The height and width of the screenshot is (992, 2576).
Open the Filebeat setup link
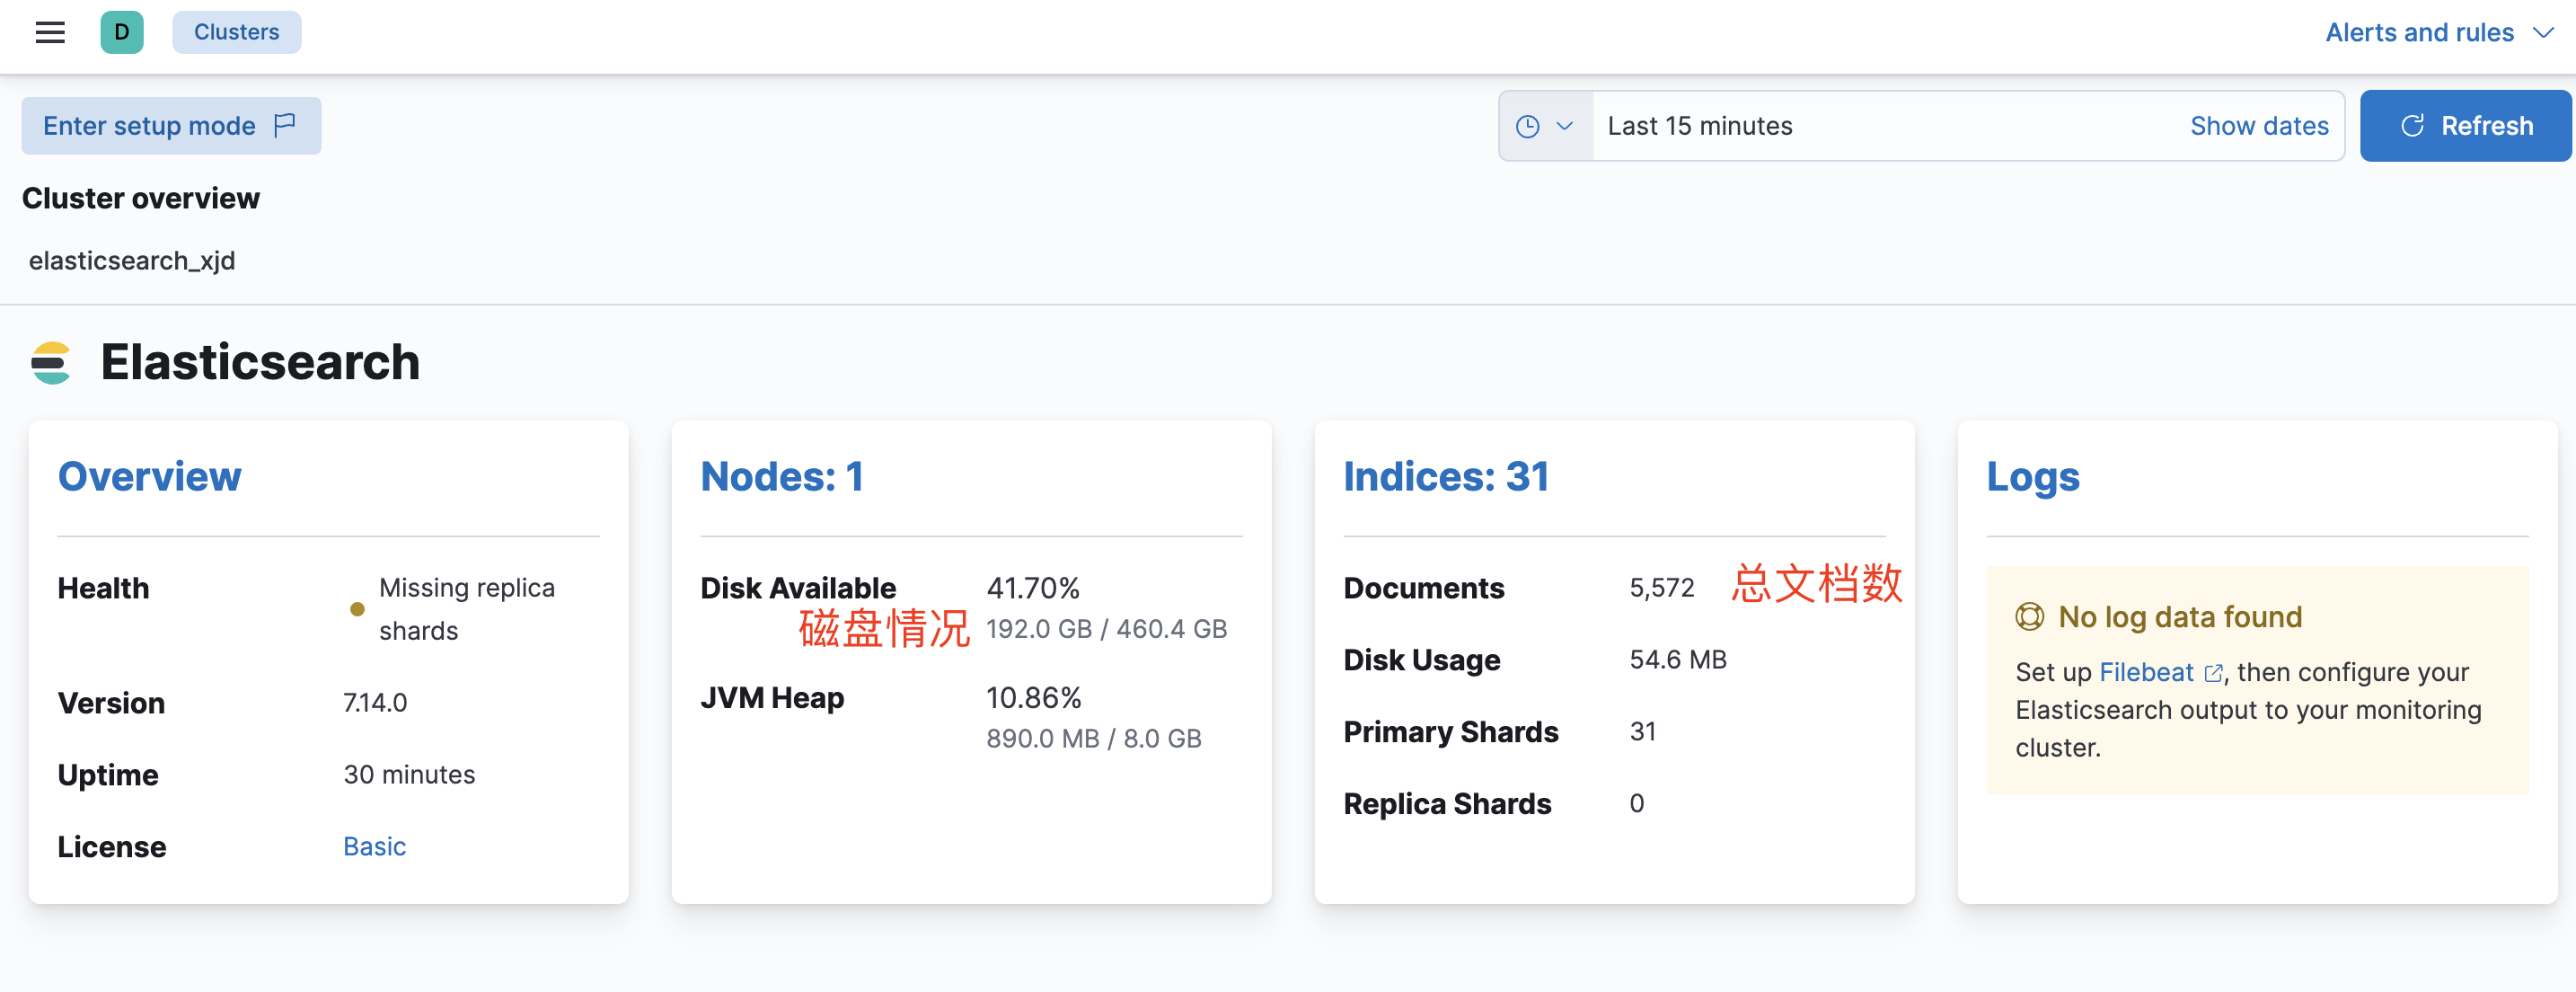[x=2160, y=673]
